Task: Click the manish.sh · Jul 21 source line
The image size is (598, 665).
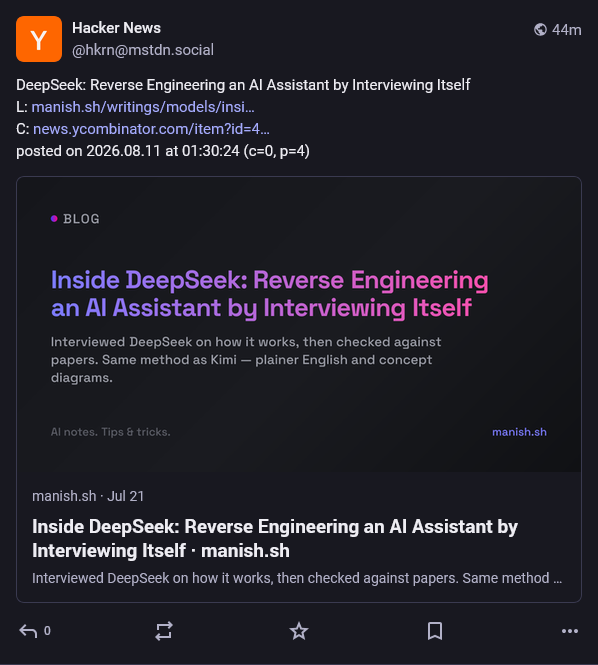Action: point(88,496)
